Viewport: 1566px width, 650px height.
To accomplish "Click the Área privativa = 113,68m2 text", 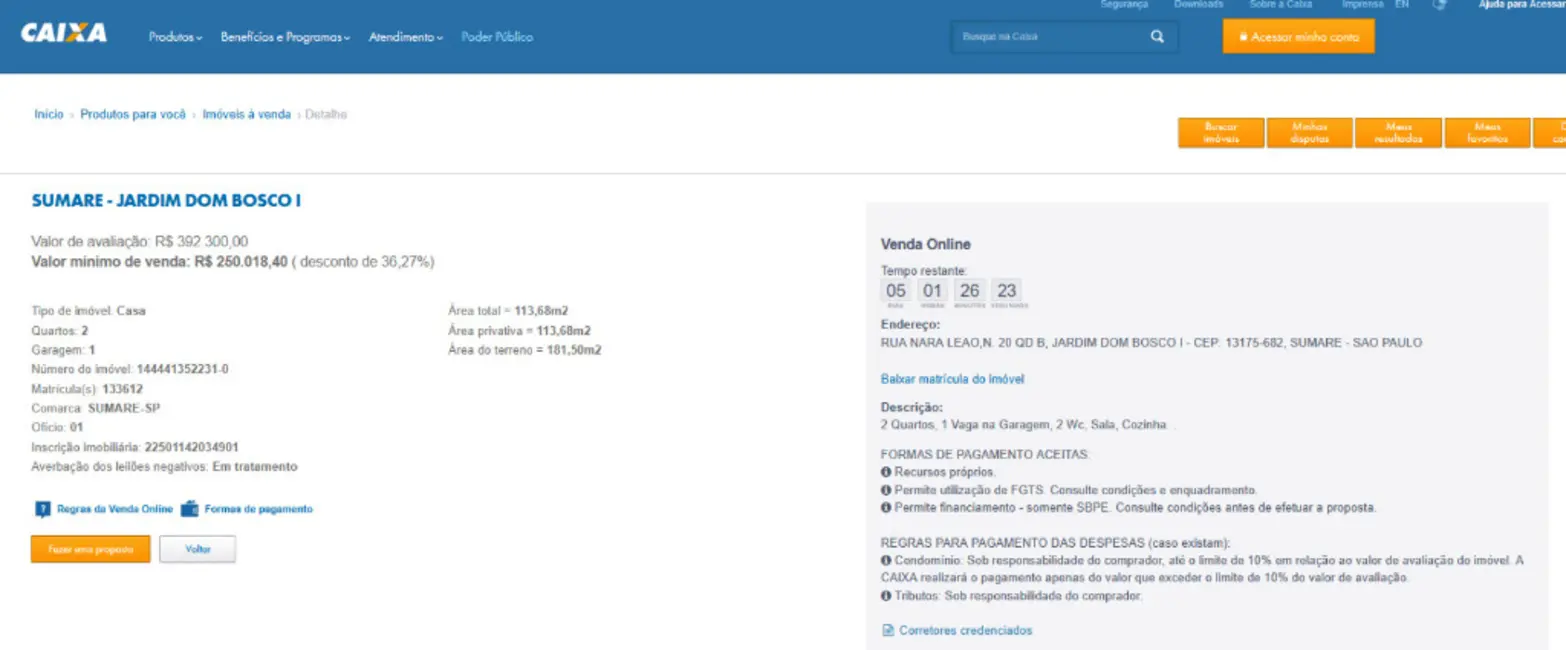I will click(x=519, y=330).
